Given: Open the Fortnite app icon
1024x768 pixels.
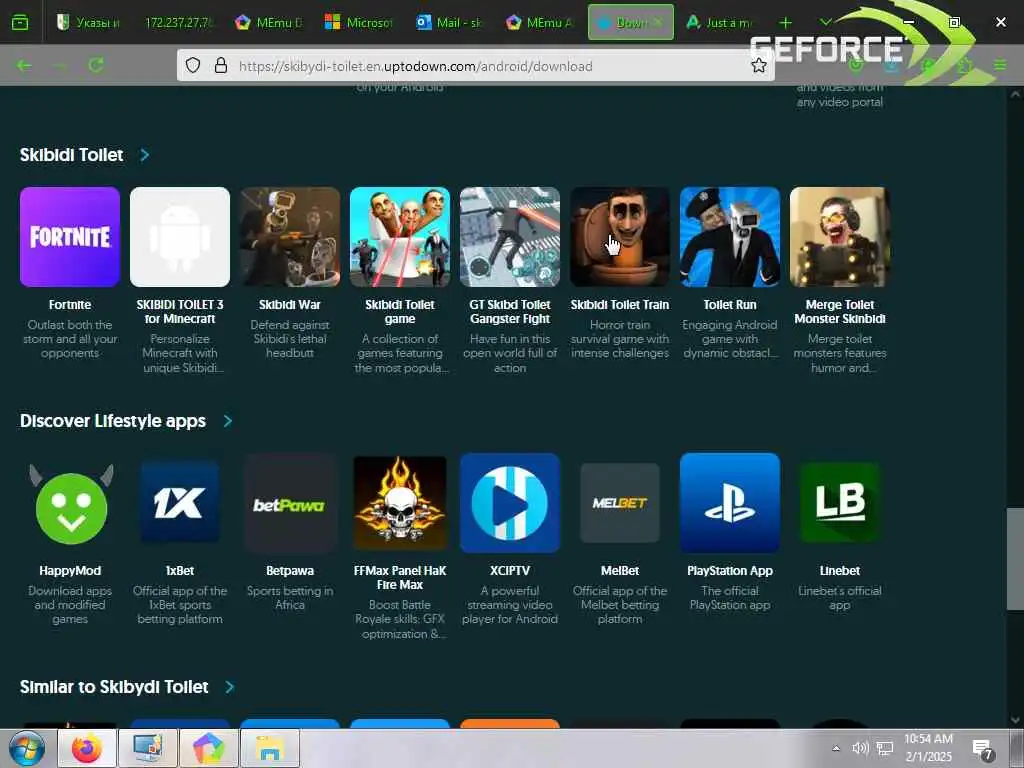Looking at the screenshot, I should 70,236.
